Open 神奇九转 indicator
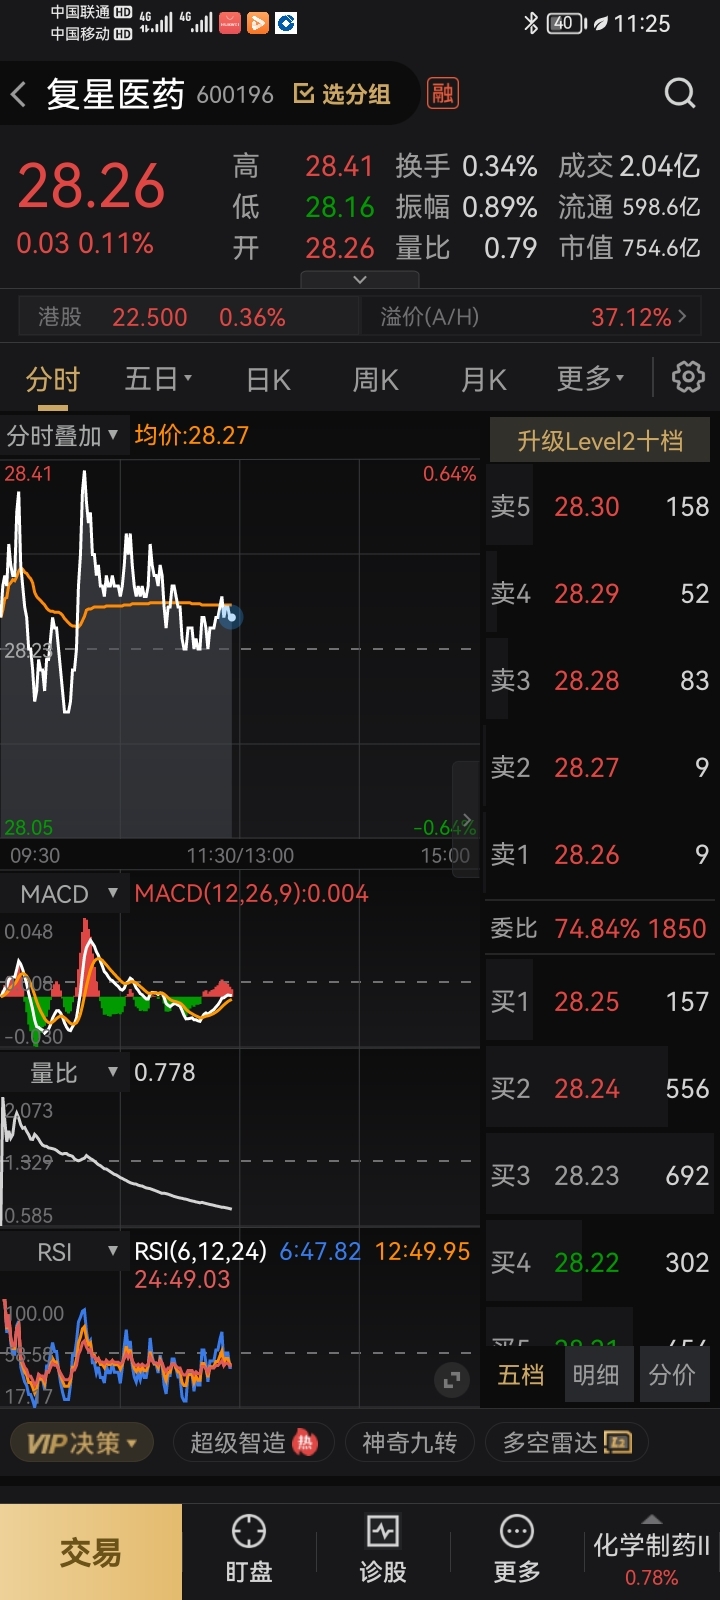Screen dimensions: 720x1600 [410, 1443]
